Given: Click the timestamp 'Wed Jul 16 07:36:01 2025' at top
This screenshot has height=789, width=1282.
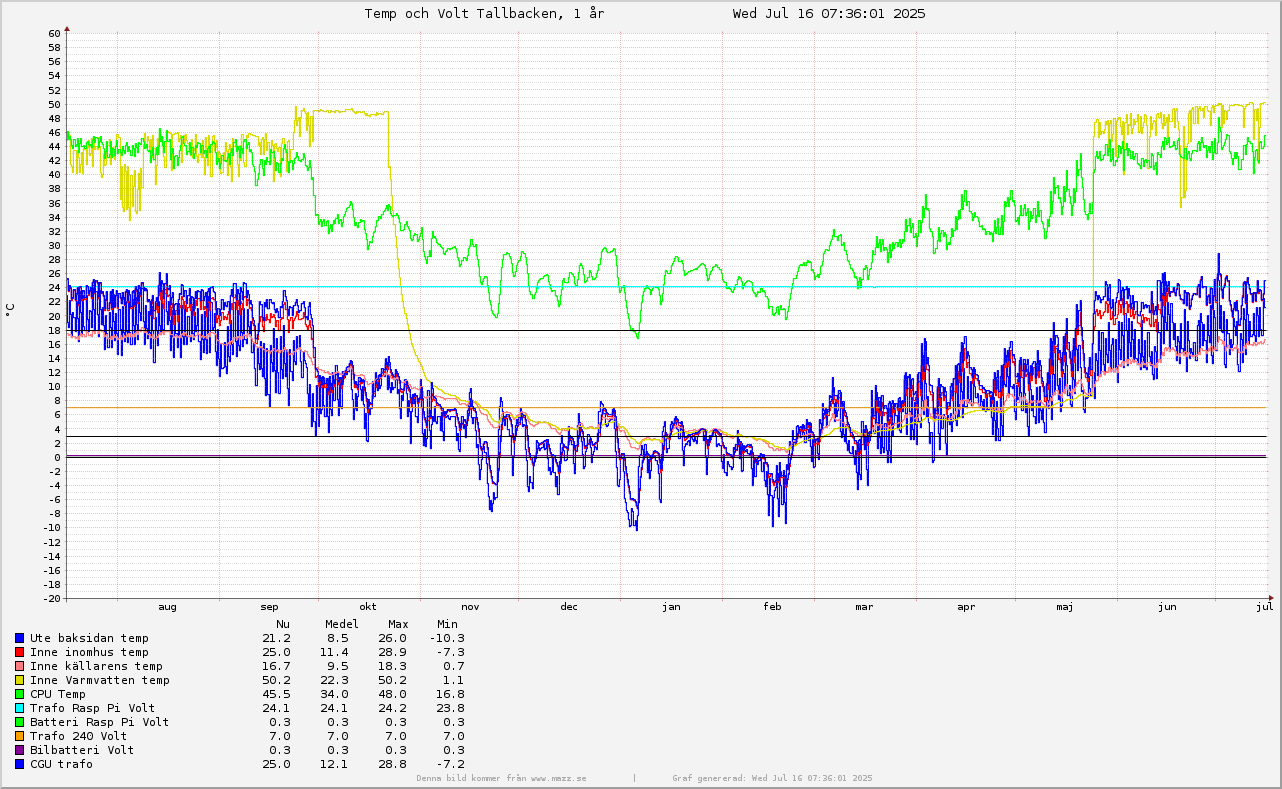Looking at the screenshot, I should [x=829, y=13].
